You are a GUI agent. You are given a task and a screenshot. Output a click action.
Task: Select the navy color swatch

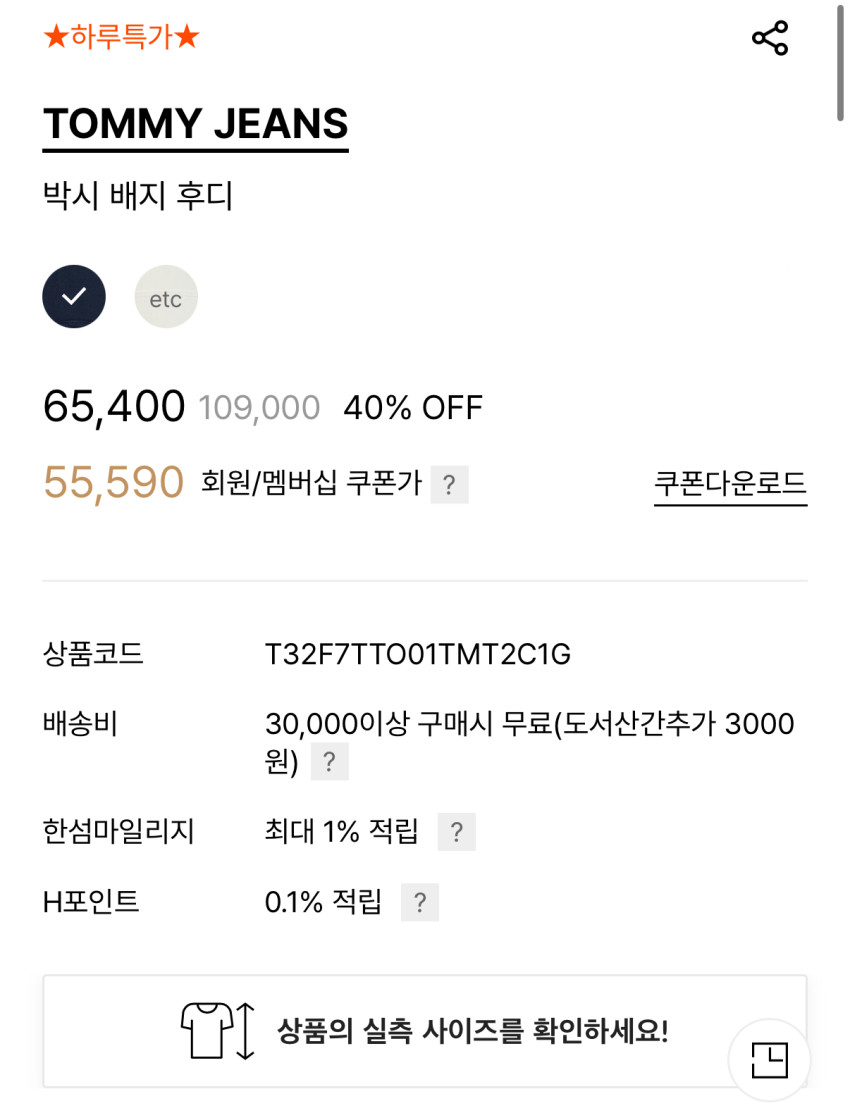coord(74,297)
